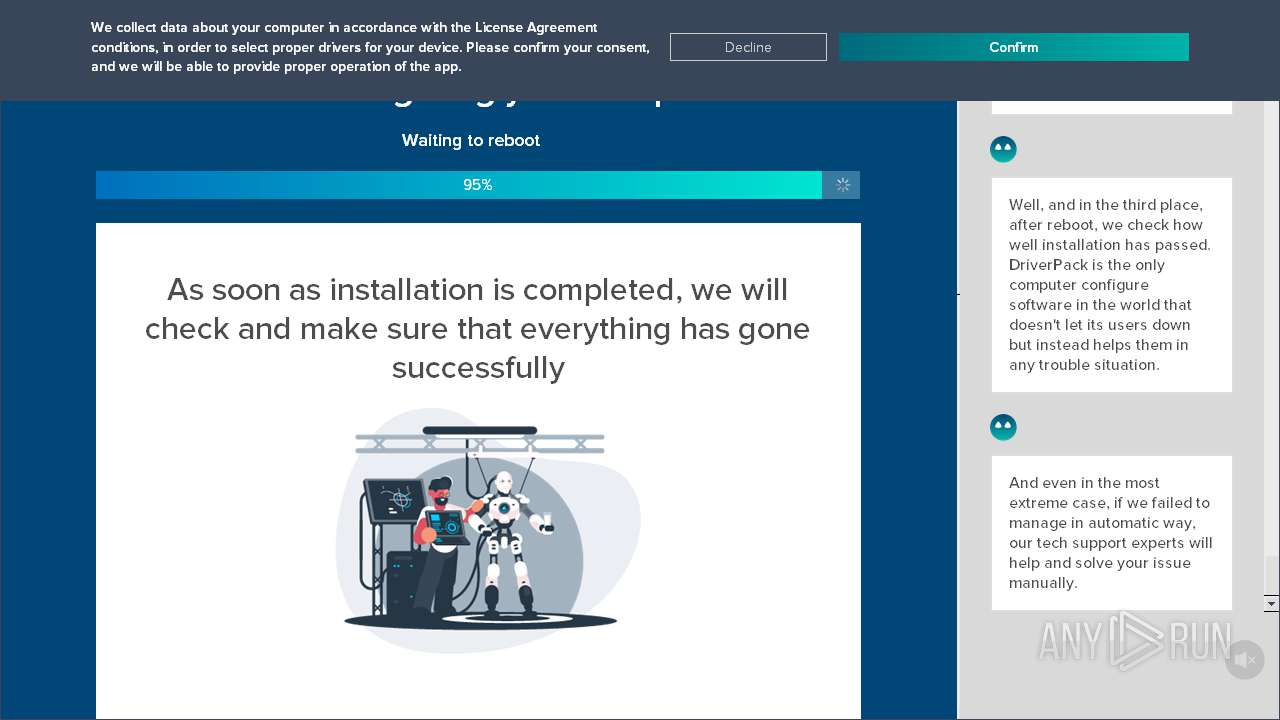This screenshot has height=720, width=1280.
Task: Click the robot and technician illustration
Action: coord(487,530)
